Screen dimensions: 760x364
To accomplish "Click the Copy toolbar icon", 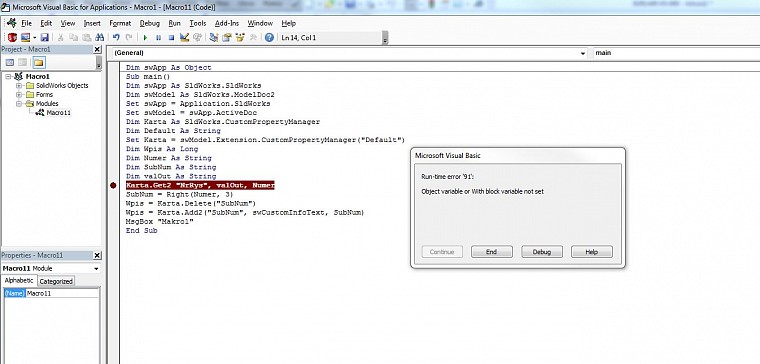I will [74, 37].
